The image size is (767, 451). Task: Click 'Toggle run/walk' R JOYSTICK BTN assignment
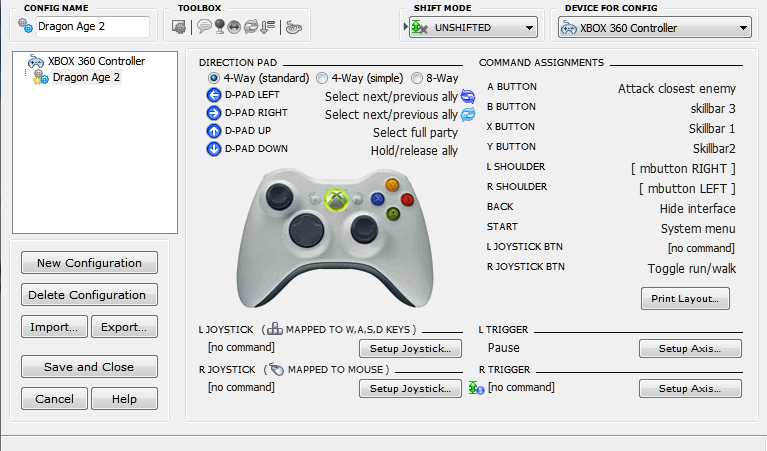pyautogui.click(x=692, y=269)
